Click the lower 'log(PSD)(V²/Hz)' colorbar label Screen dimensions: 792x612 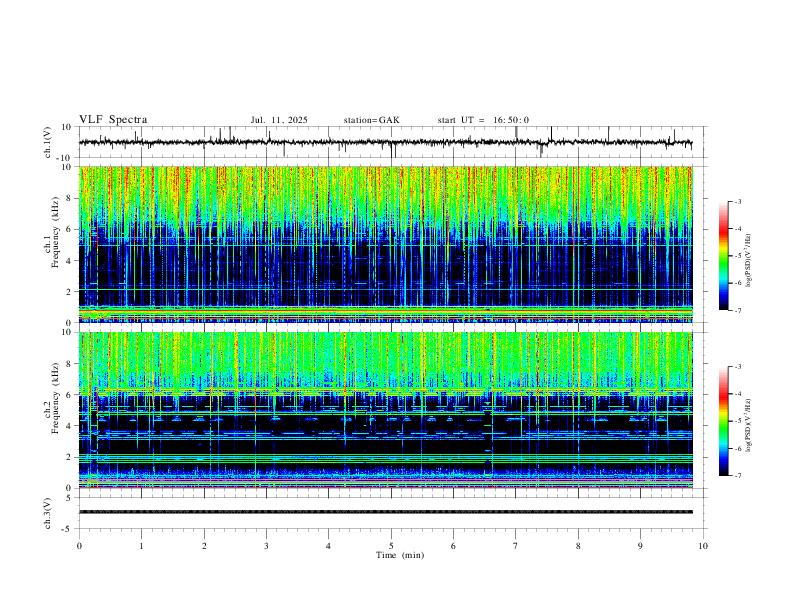tap(749, 425)
